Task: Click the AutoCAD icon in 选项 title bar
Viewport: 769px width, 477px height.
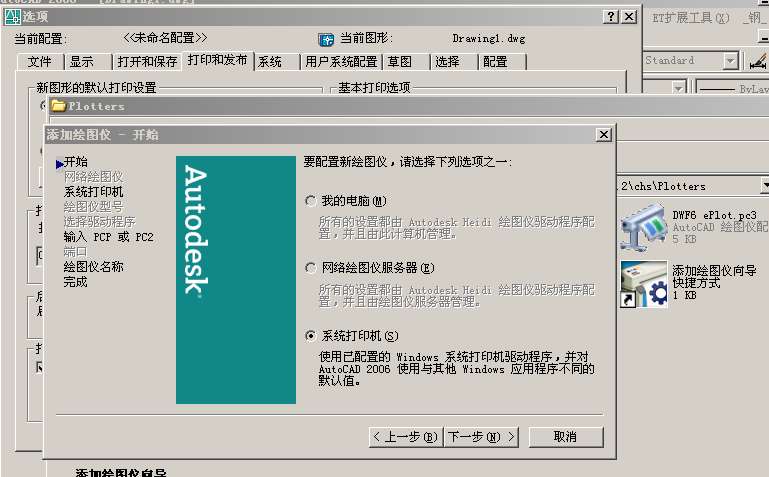Action: click(x=12, y=17)
